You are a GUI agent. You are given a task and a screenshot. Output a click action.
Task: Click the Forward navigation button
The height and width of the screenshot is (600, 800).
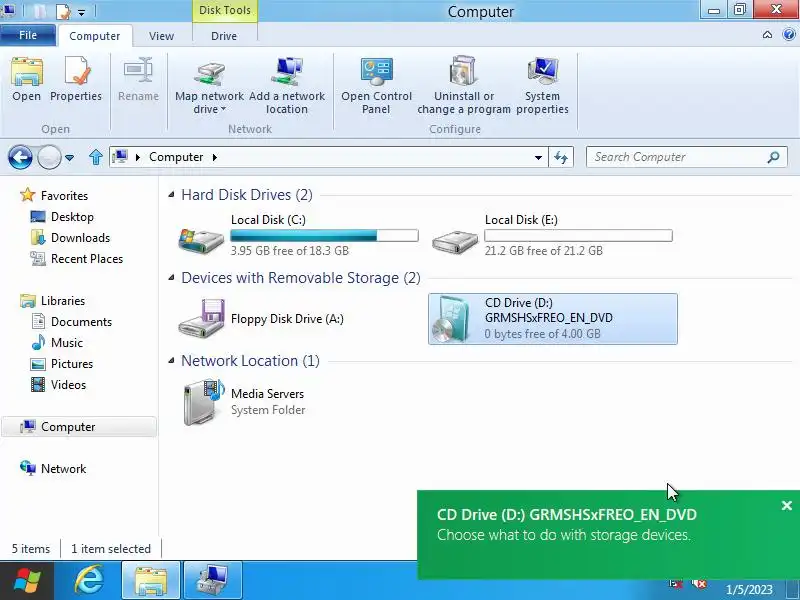(49, 157)
